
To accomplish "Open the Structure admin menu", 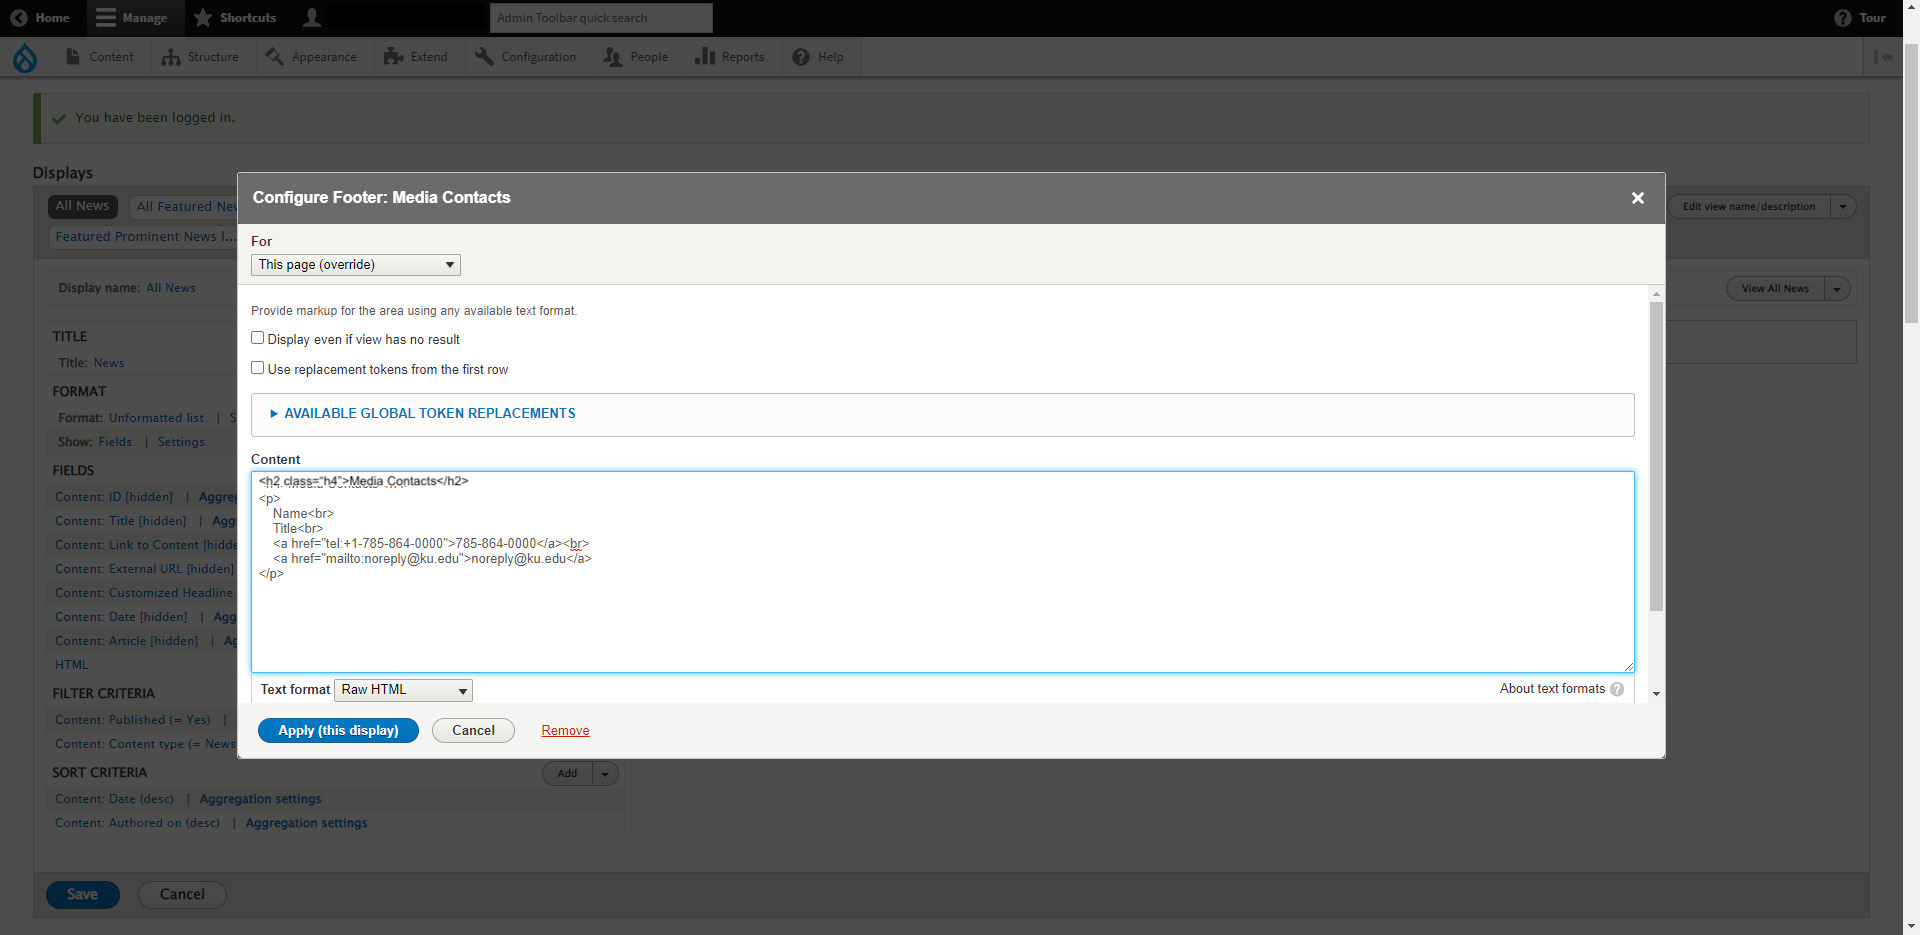I will (x=201, y=57).
